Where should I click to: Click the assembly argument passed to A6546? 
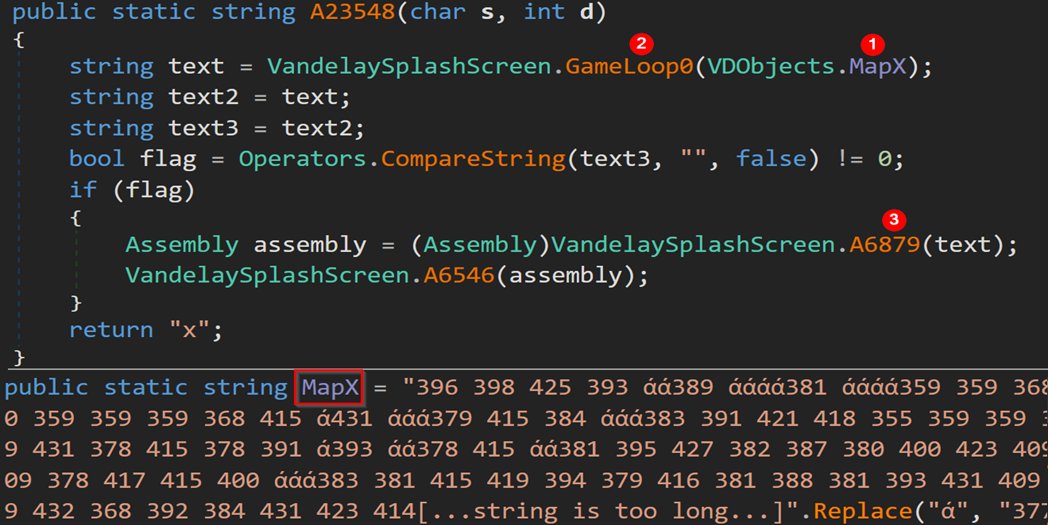pyautogui.click(x=565, y=275)
